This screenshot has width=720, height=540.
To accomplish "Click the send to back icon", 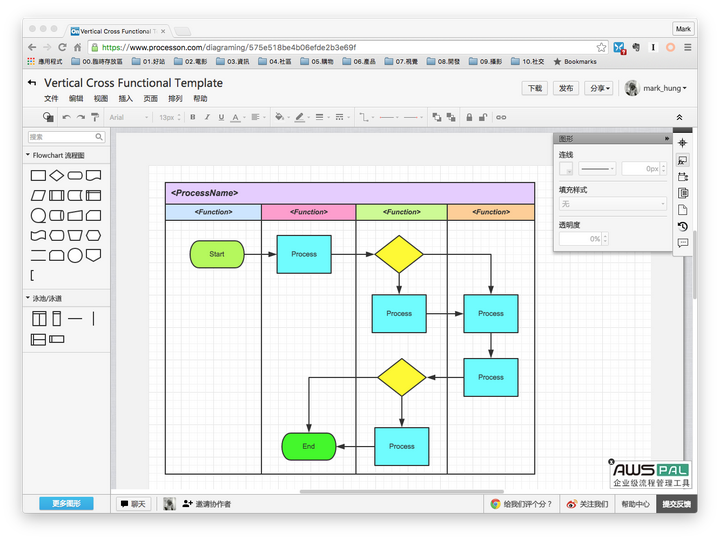I will click(451, 118).
